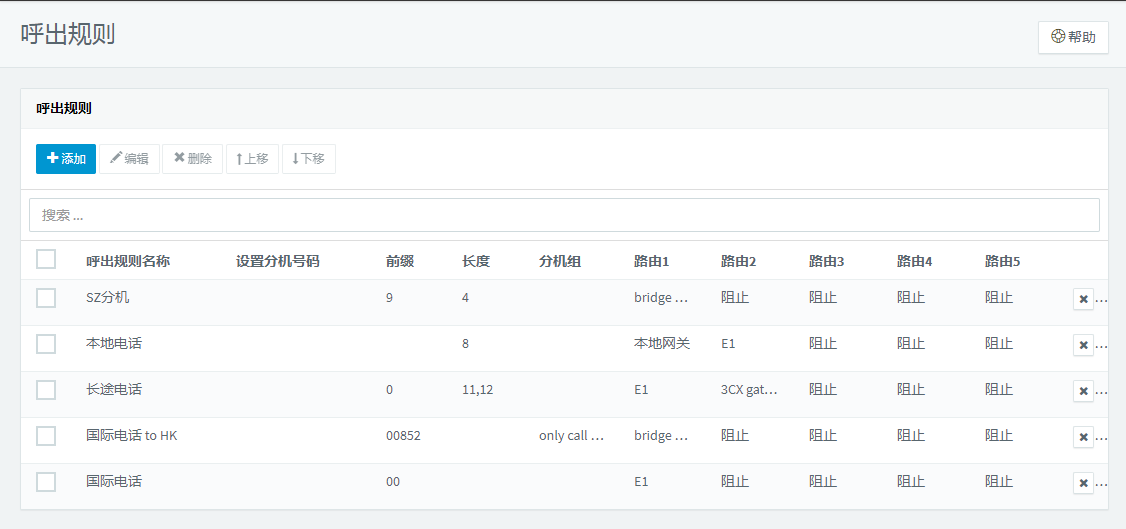Delete 长途电话 rule via its x icon

click(1084, 391)
